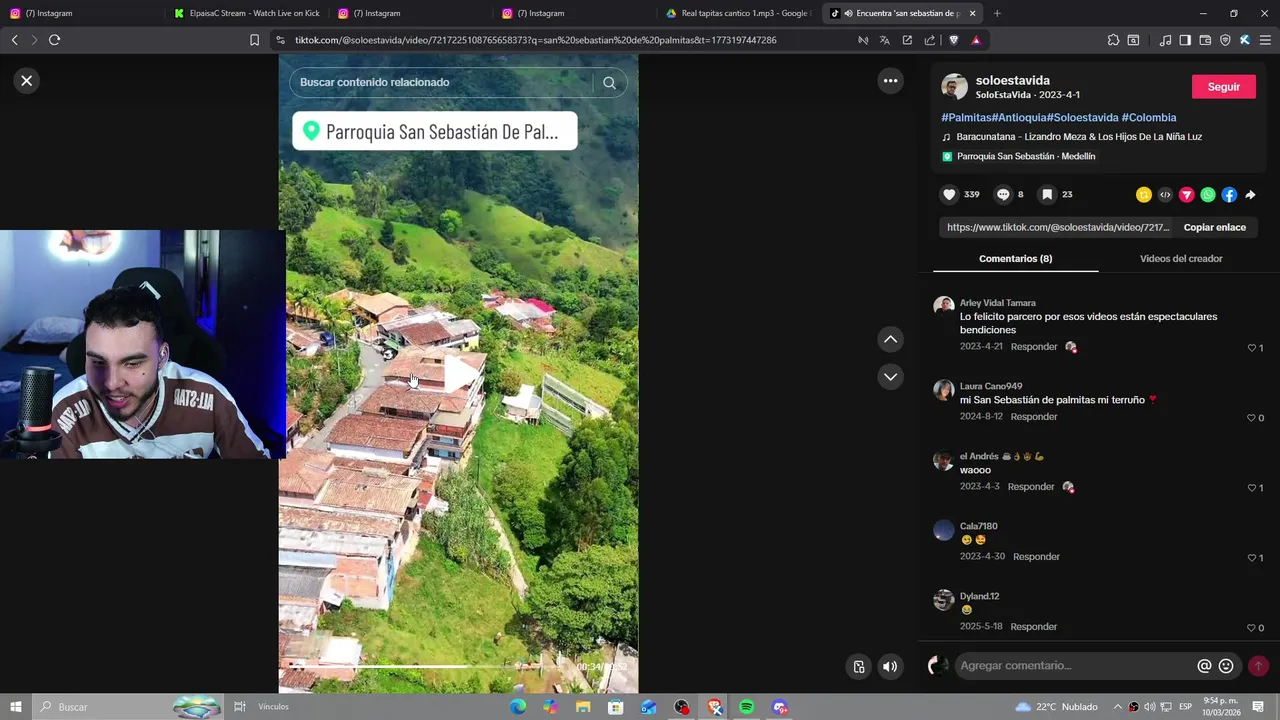Get the embed code icon

tap(1165, 195)
